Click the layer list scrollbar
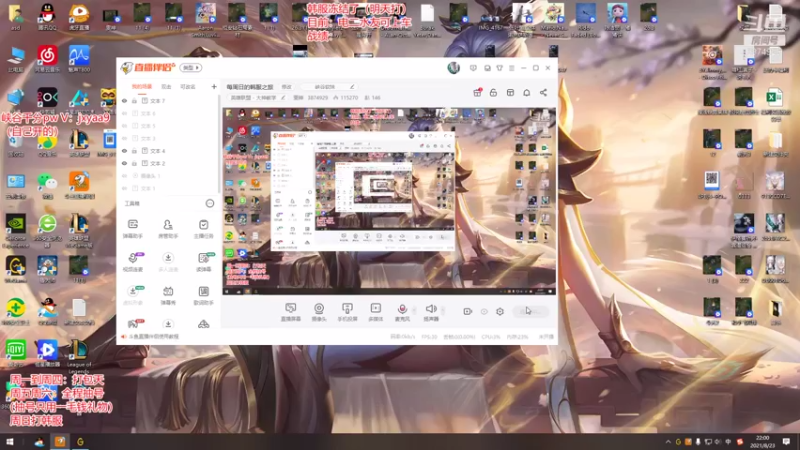 (219, 143)
